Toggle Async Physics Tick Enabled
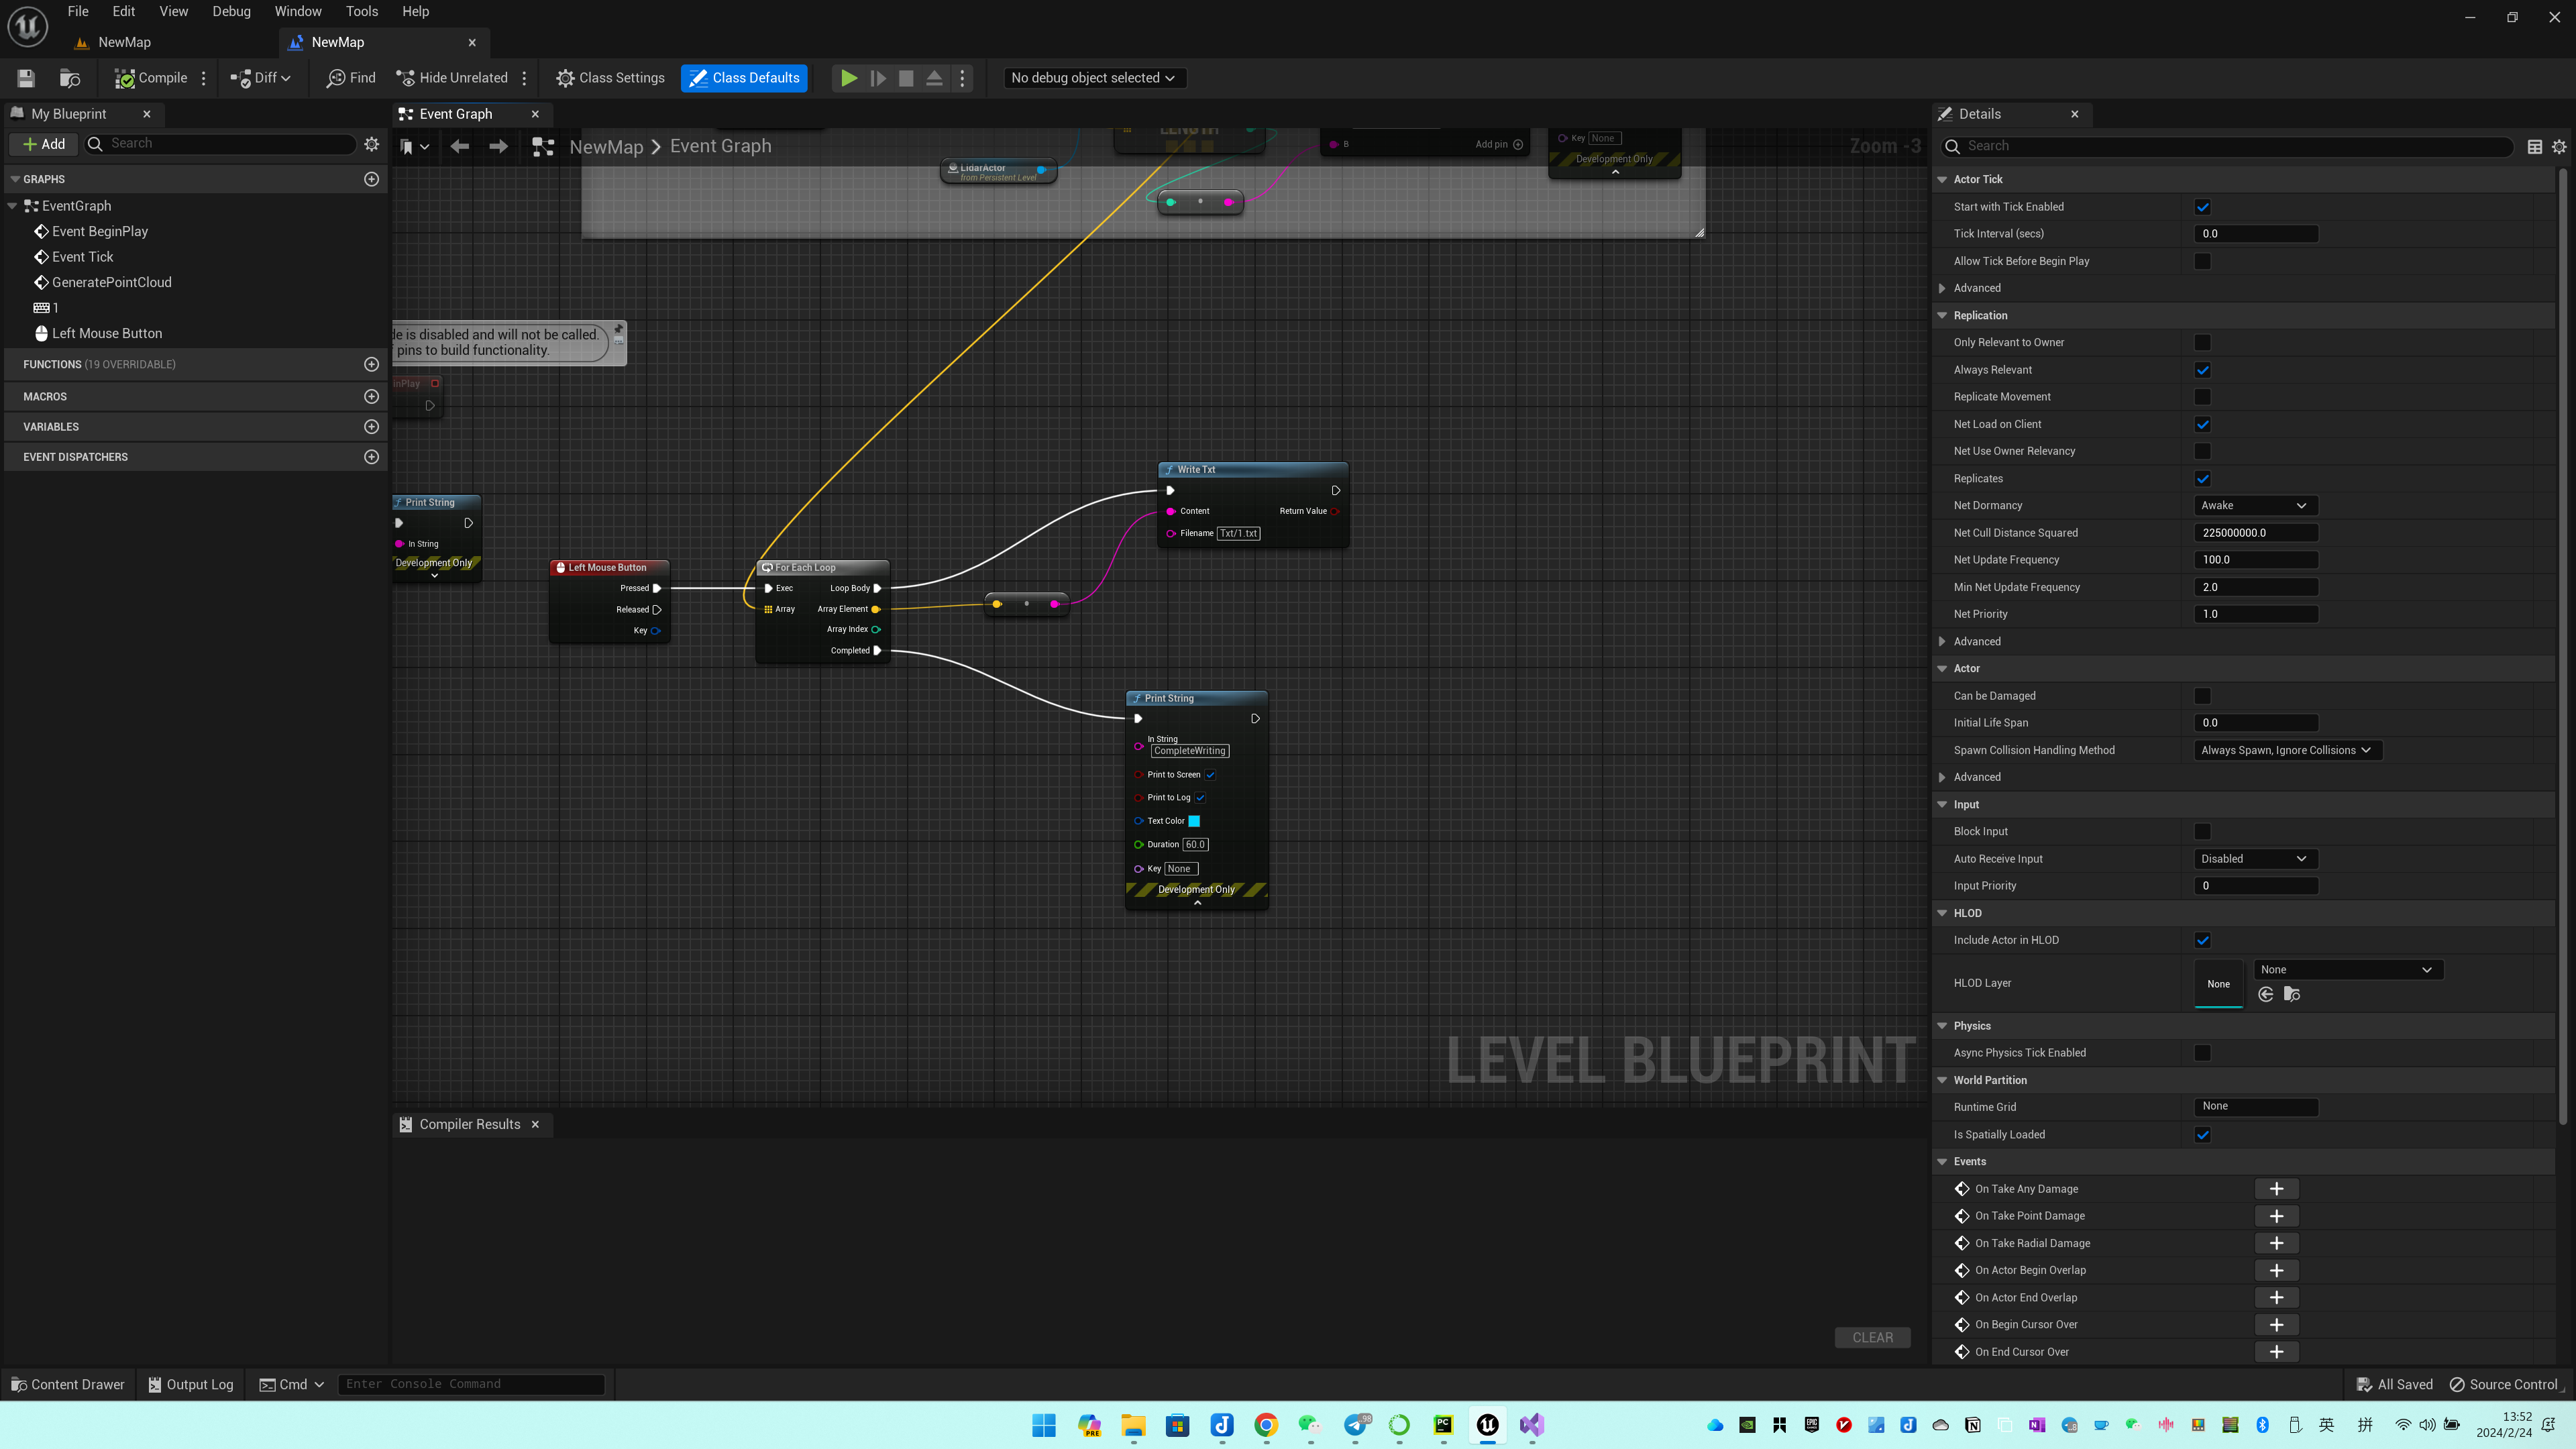The height and width of the screenshot is (1449, 2576). [2202, 1053]
